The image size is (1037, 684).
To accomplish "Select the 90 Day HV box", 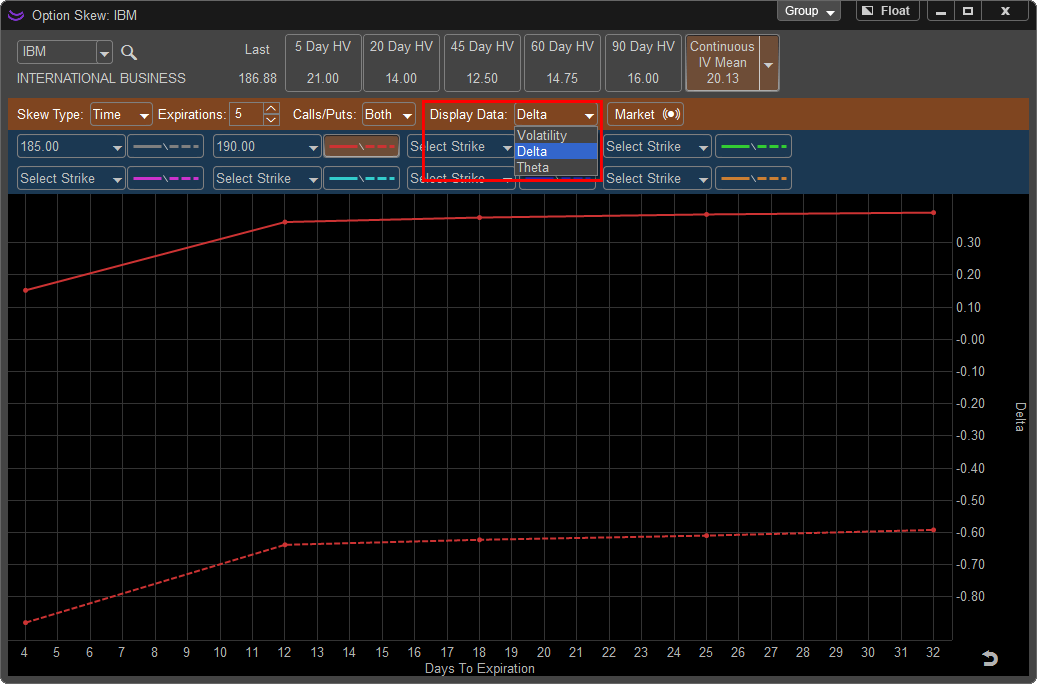I will 643,63.
